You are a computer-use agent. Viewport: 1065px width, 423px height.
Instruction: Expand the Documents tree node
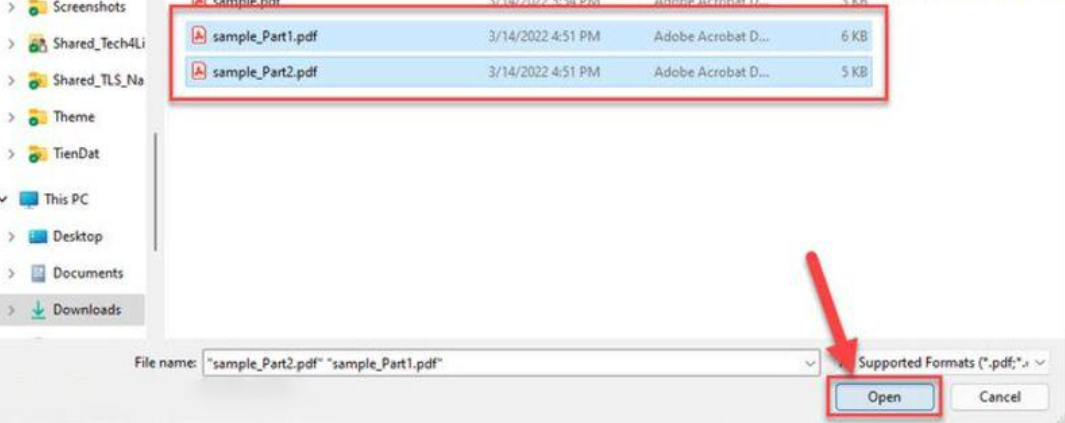10,273
